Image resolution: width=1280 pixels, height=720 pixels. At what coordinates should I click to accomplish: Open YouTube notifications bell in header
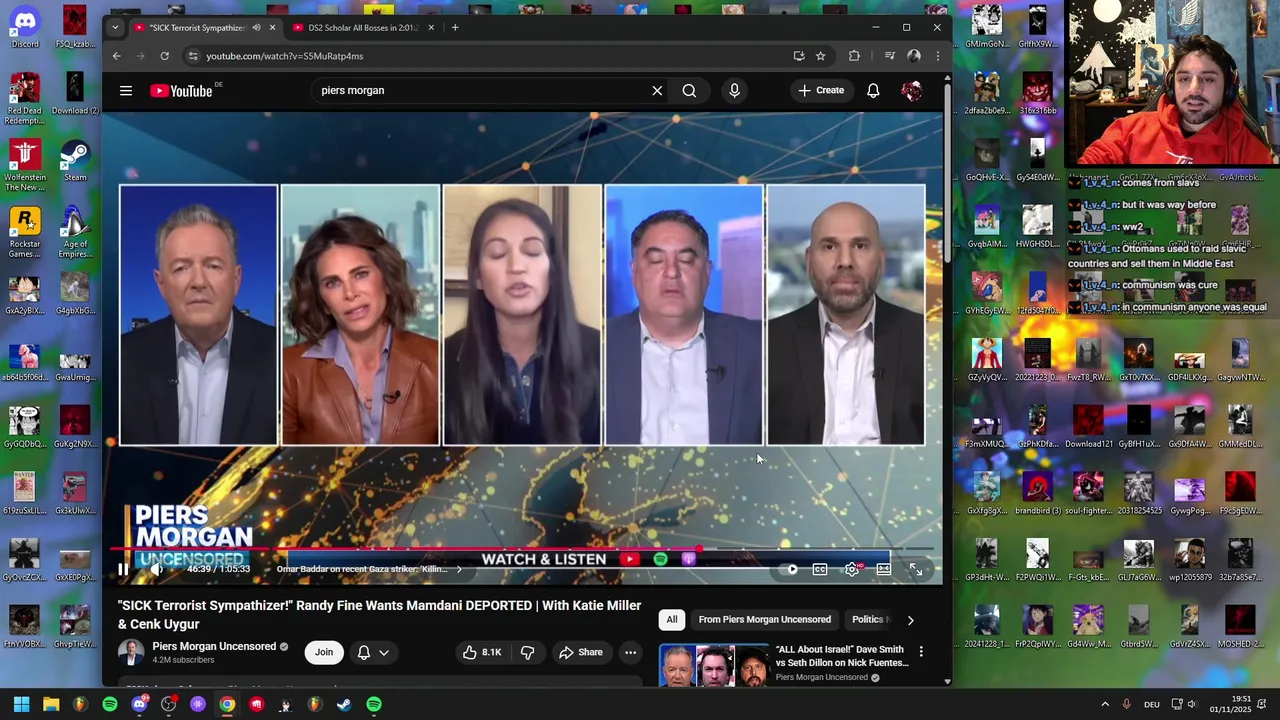[873, 91]
